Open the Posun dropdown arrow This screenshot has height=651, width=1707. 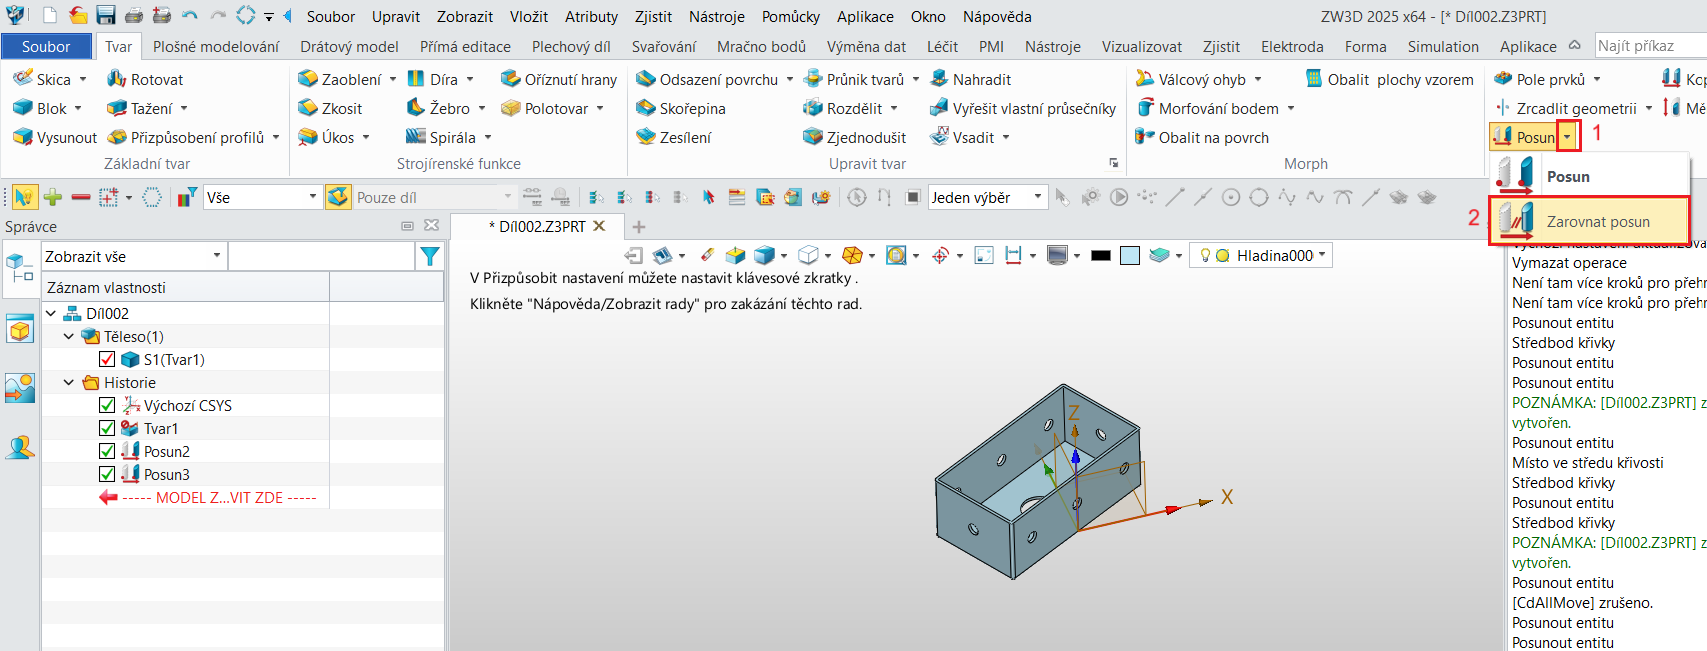(x=1568, y=137)
